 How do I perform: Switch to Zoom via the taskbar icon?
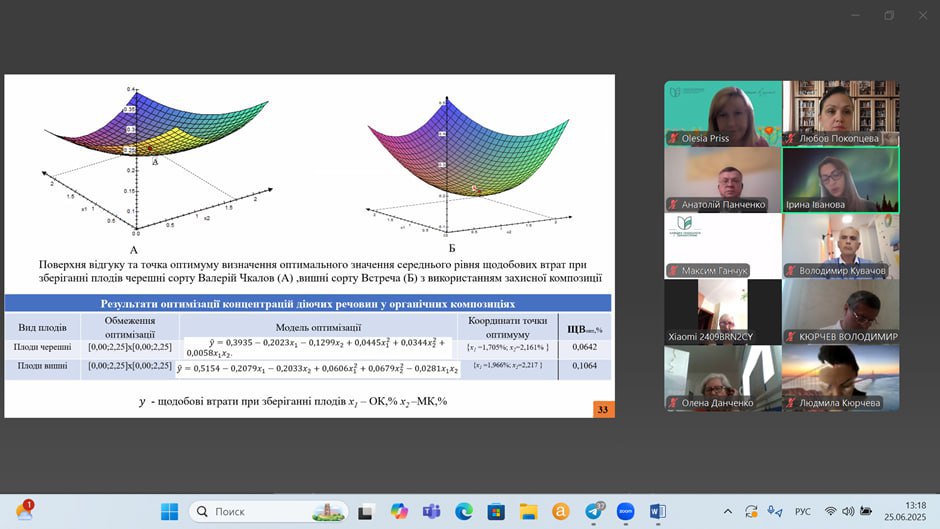(x=625, y=512)
